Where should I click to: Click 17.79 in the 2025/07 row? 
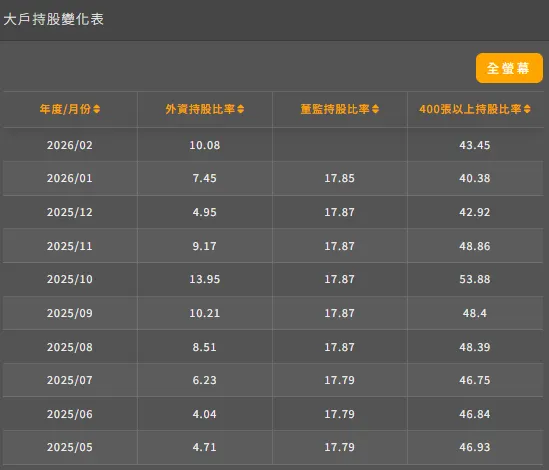[x=339, y=380]
